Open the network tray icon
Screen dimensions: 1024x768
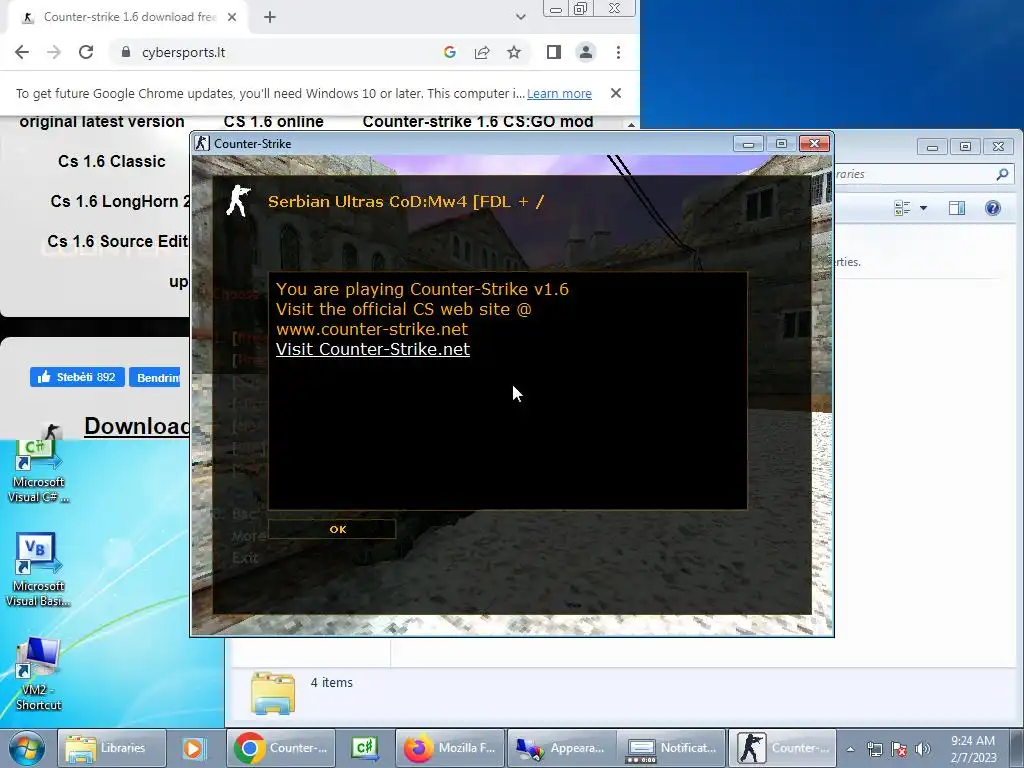[874, 749]
